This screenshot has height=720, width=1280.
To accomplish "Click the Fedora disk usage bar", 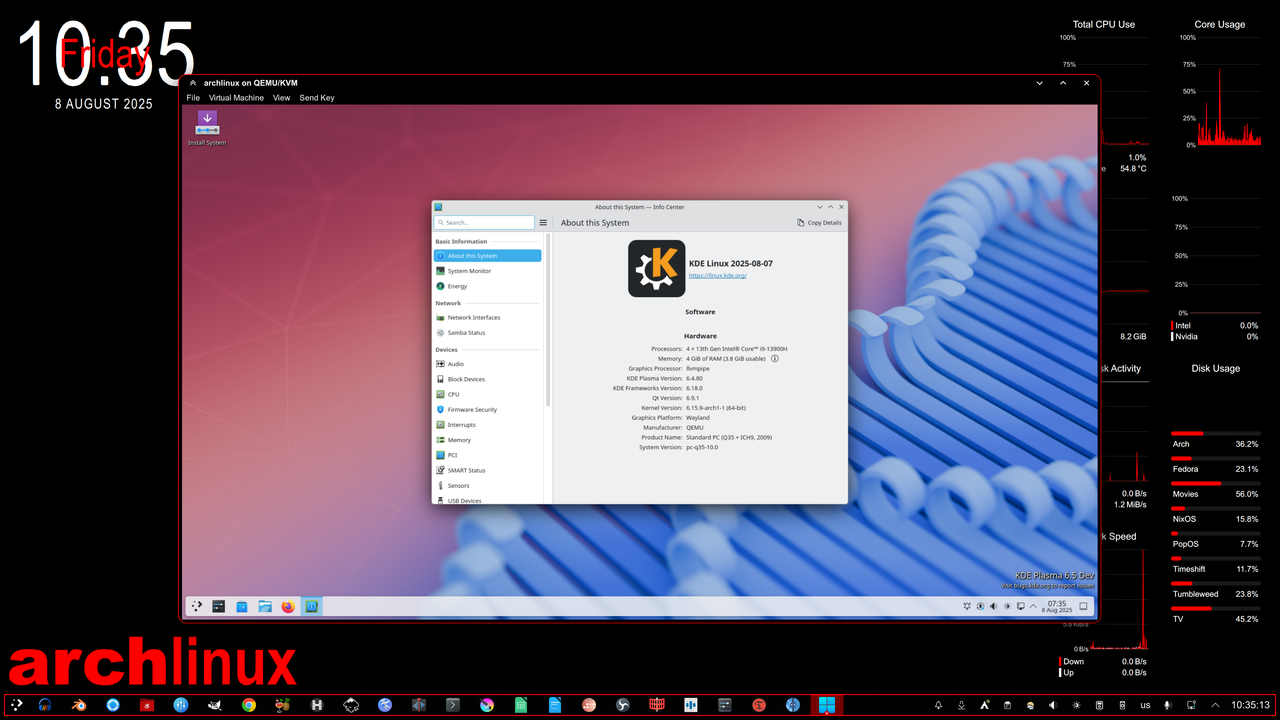I will (x=1215, y=459).
